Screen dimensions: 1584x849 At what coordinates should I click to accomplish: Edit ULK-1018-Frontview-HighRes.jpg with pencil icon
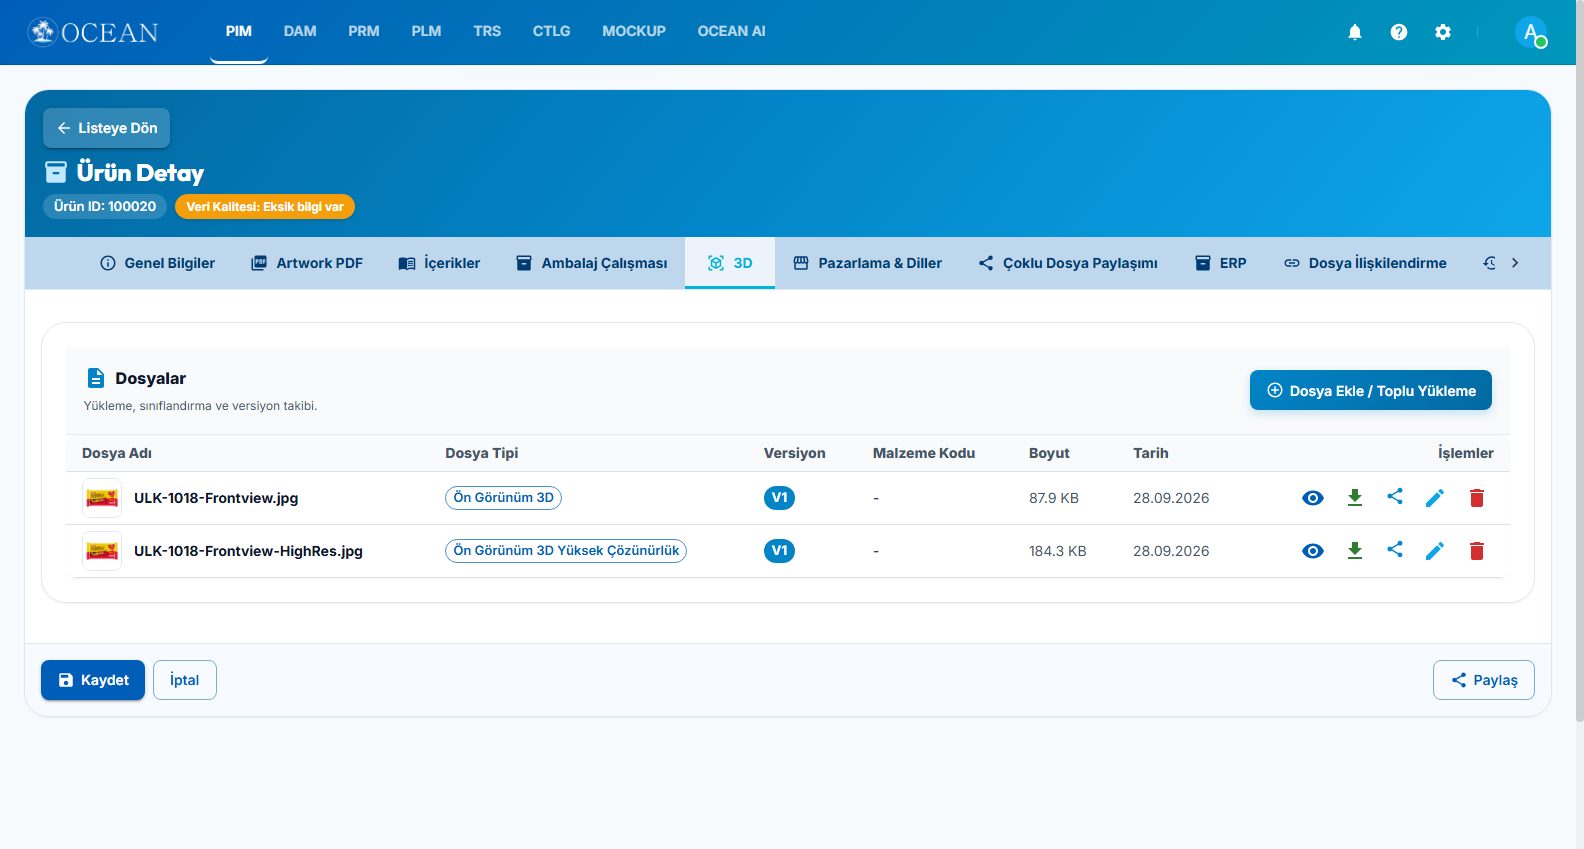click(x=1435, y=551)
